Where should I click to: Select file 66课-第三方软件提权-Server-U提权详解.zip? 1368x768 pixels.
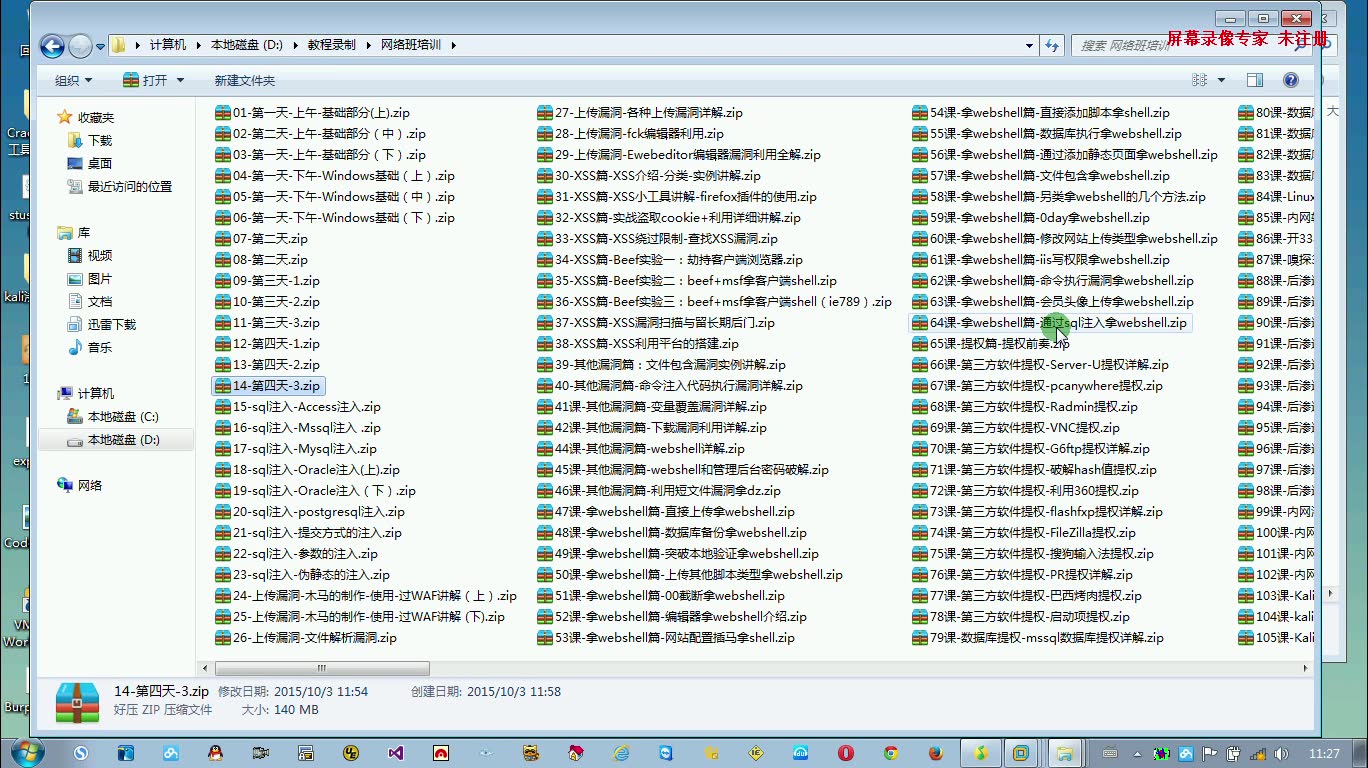tap(1040, 365)
